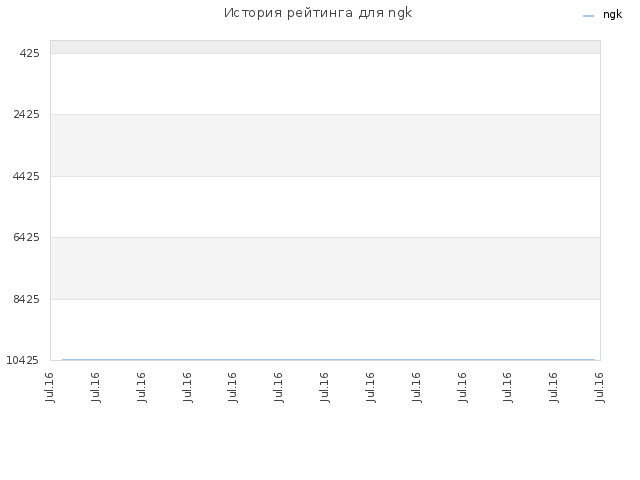Click the gray band between 2425 and 4425

[x=325, y=145]
